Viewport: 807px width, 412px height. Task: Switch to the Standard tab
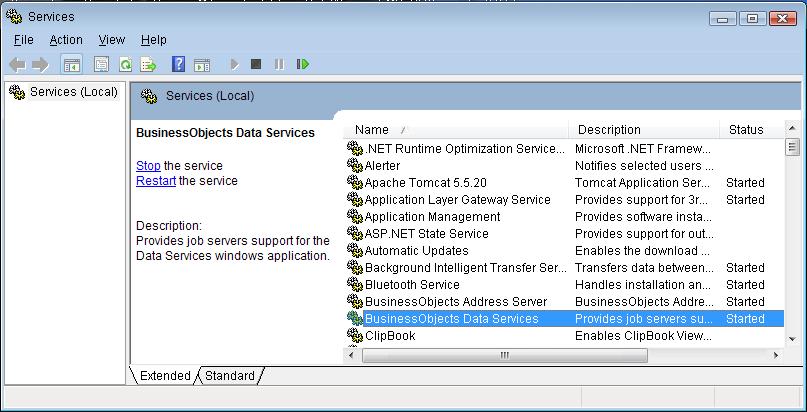pyautogui.click(x=230, y=376)
